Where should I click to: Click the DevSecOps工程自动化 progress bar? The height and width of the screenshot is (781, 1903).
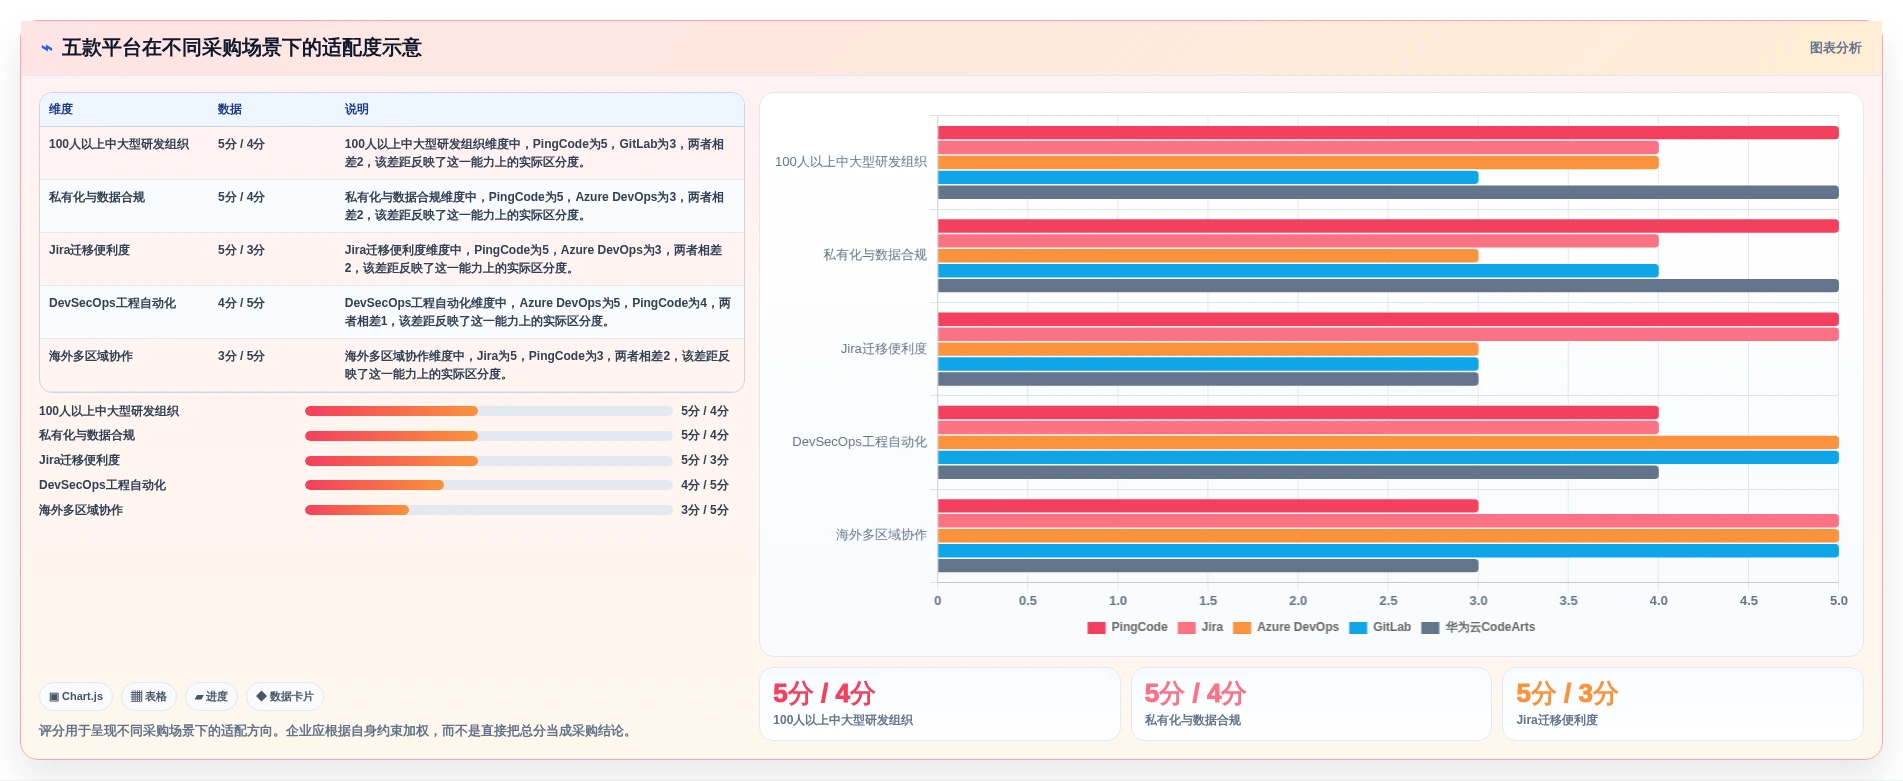click(x=488, y=485)
